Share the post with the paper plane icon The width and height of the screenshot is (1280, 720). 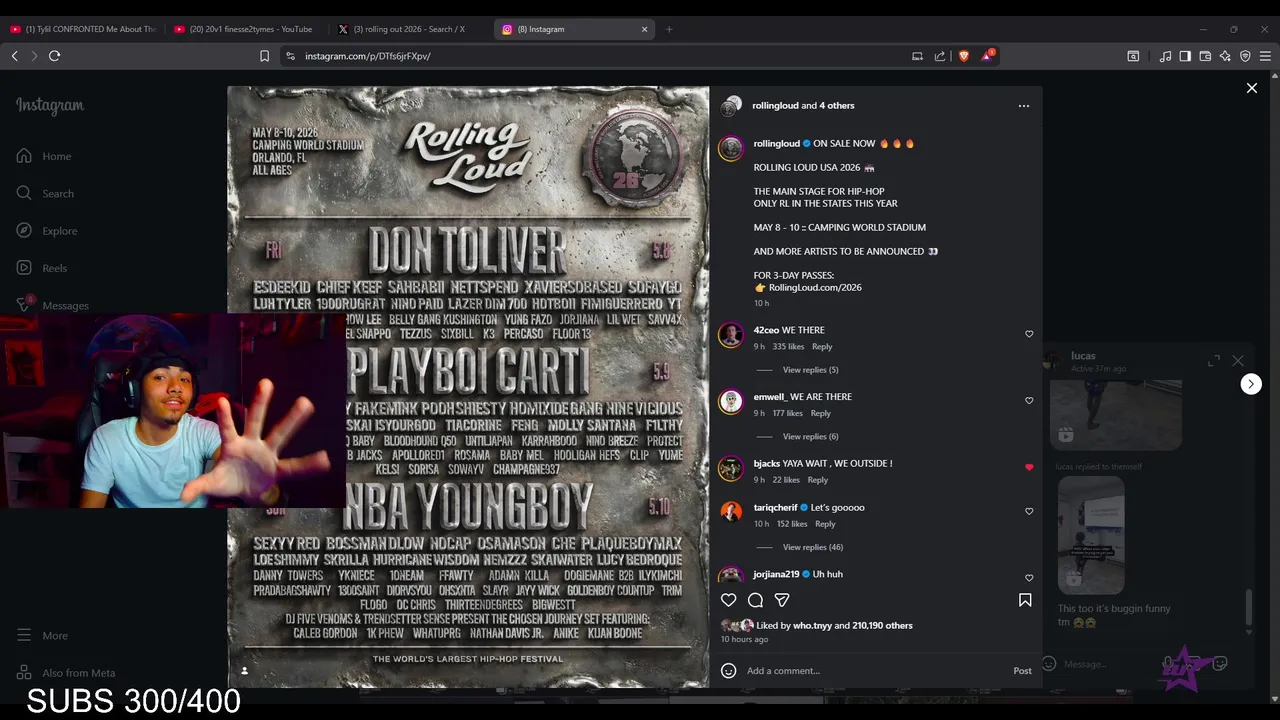[782, 600]
